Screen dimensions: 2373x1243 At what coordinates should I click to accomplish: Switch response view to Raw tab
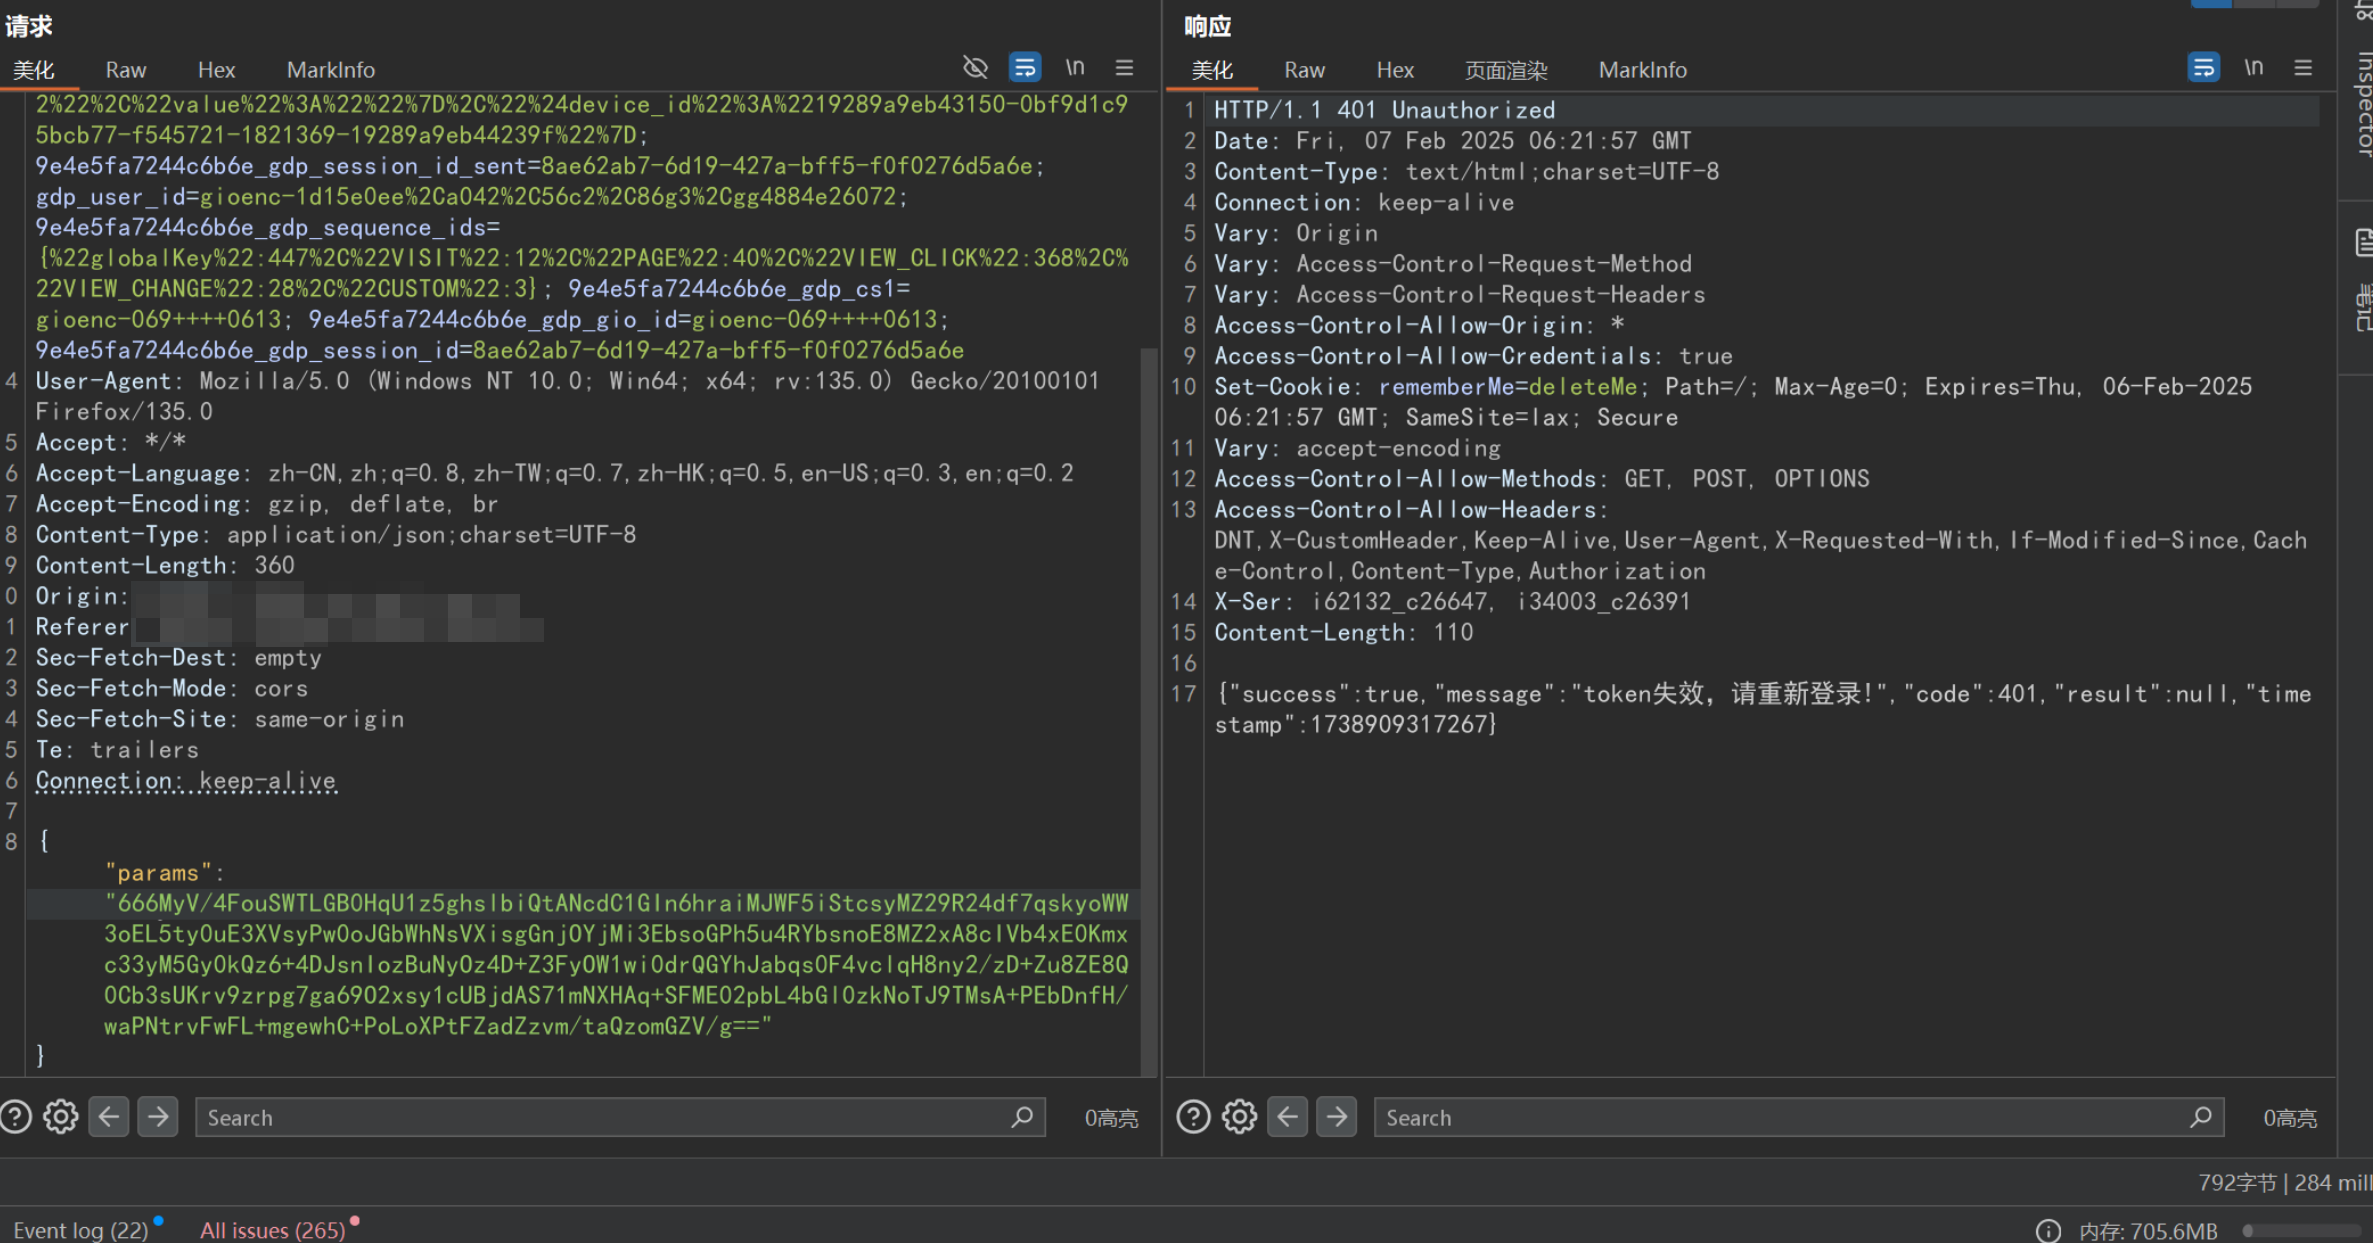(x=1304, y=70)
